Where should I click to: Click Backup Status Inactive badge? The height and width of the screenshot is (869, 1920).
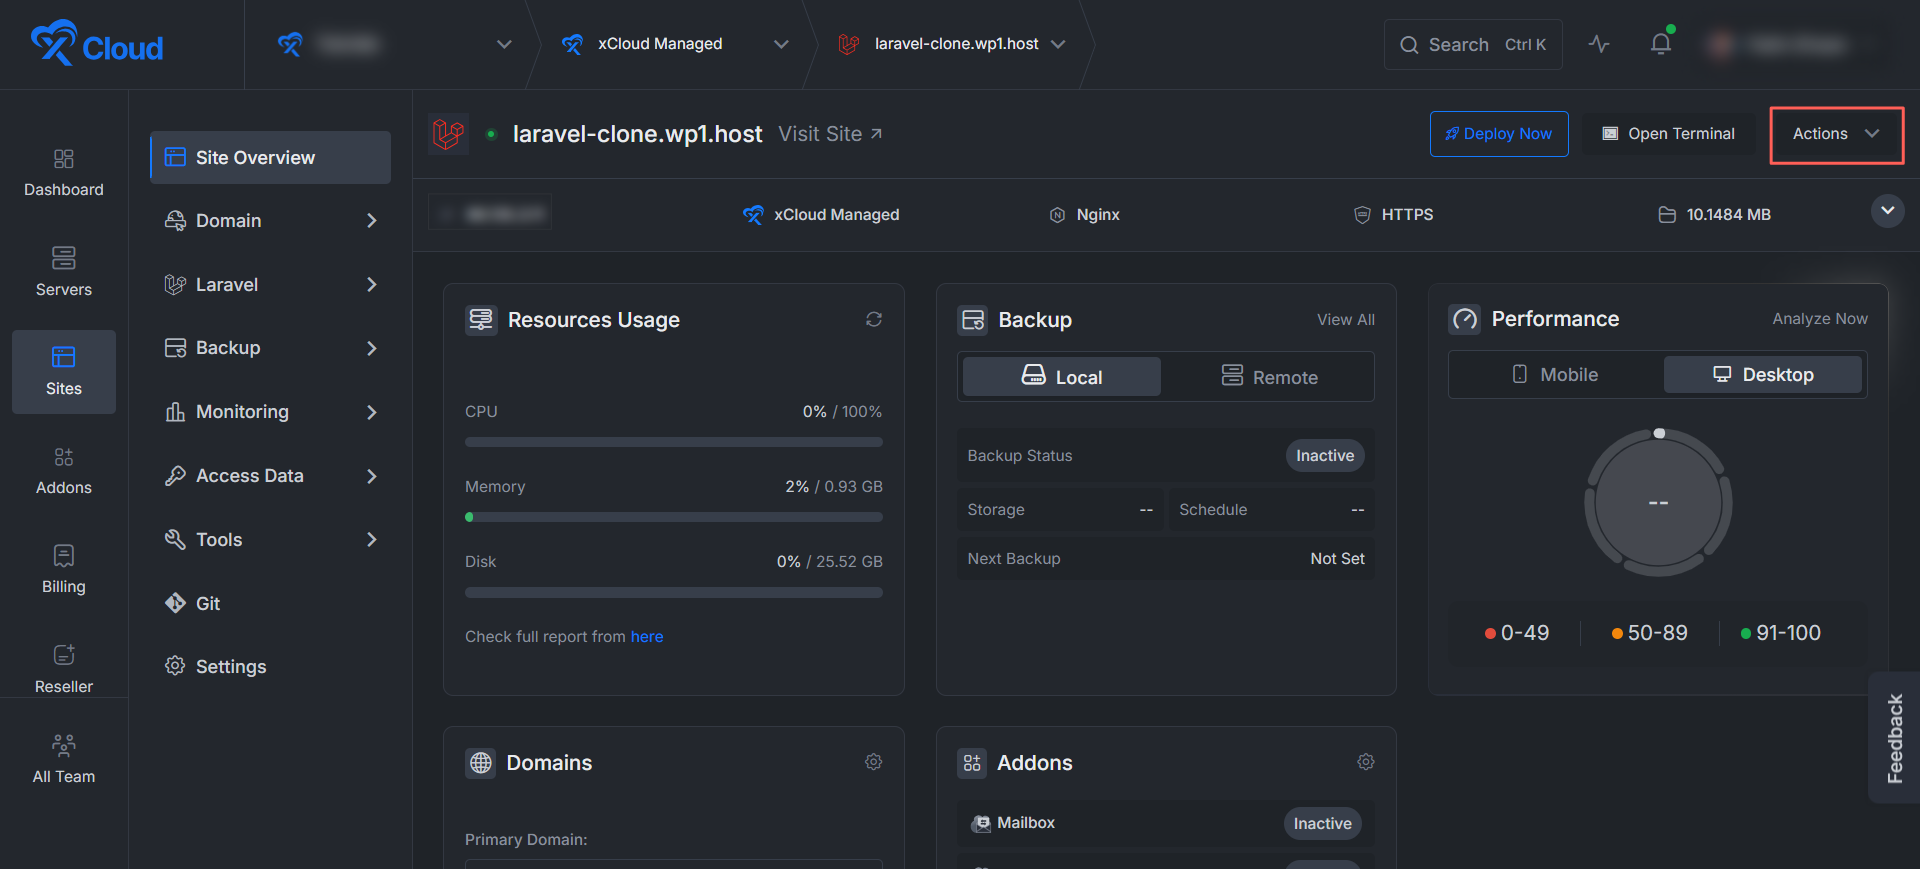(x=1325, y=455)
